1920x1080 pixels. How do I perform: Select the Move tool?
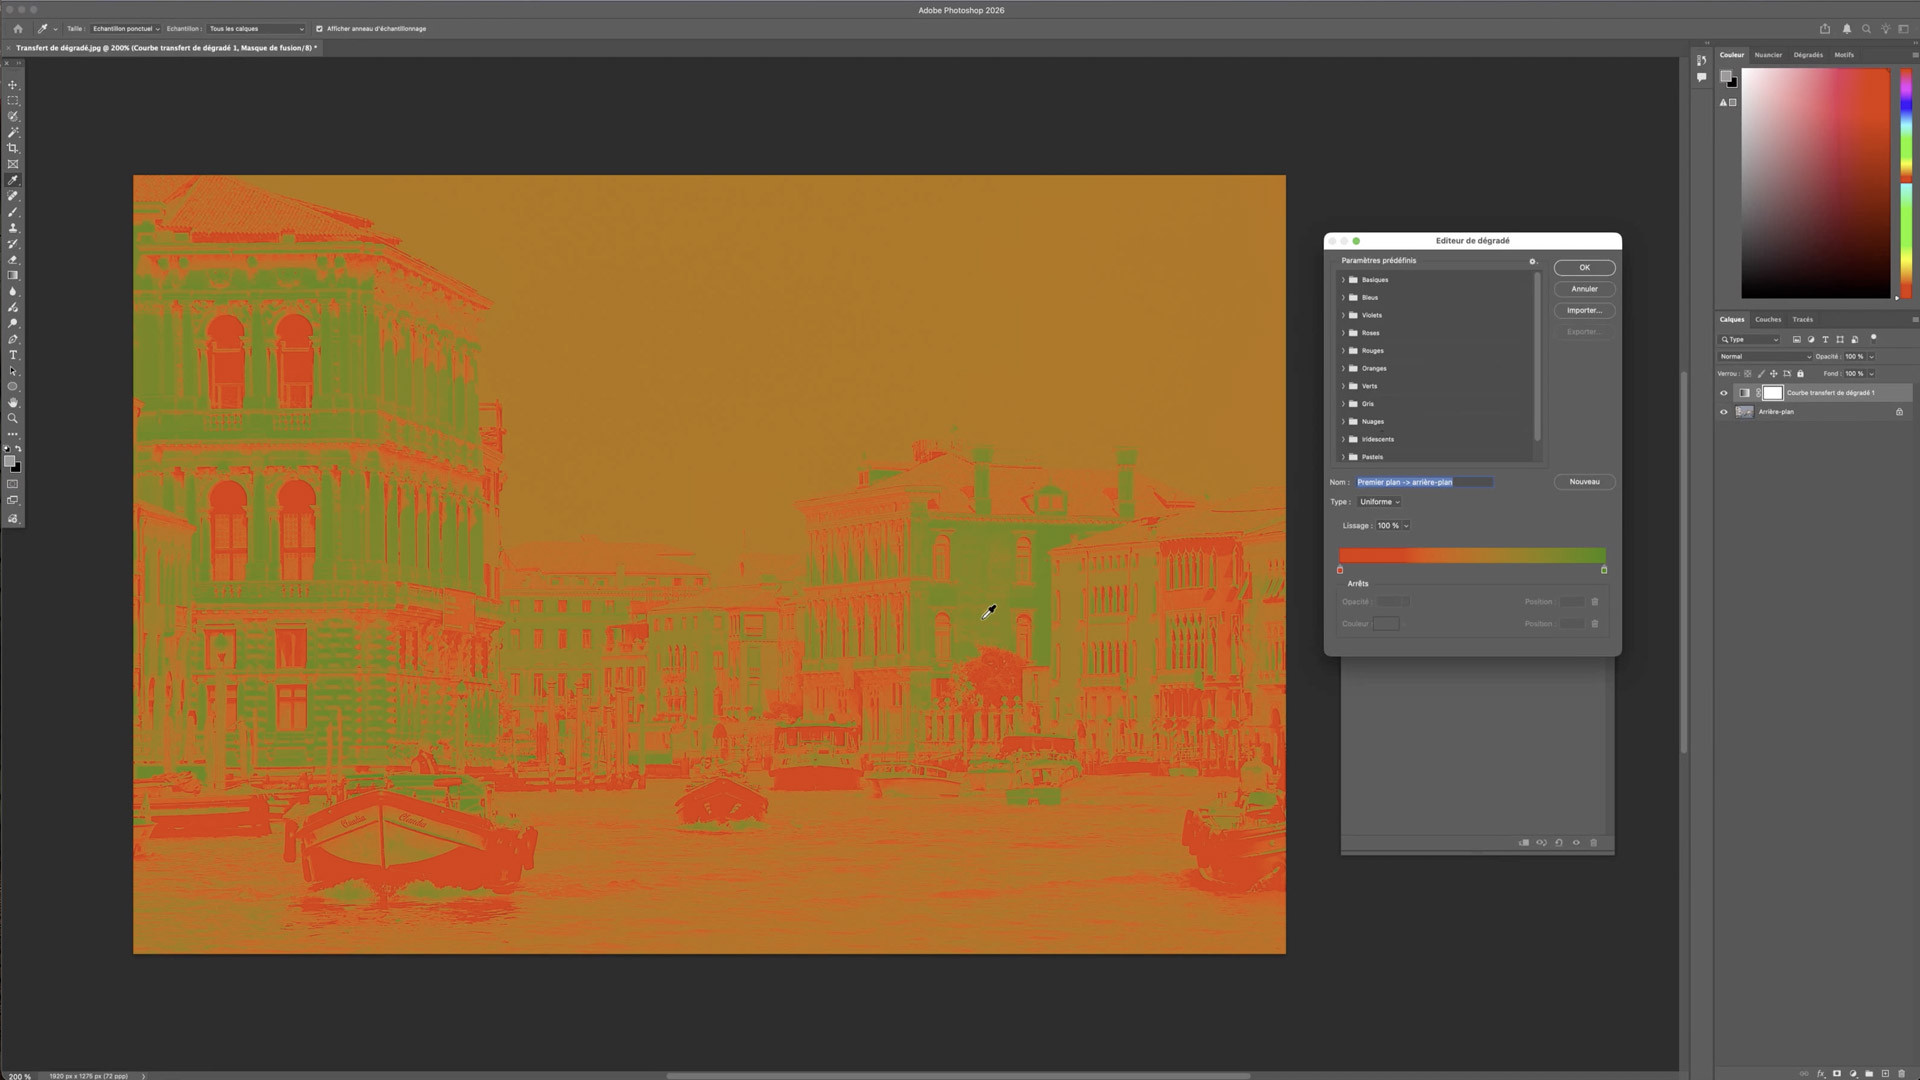click(13, 85)
